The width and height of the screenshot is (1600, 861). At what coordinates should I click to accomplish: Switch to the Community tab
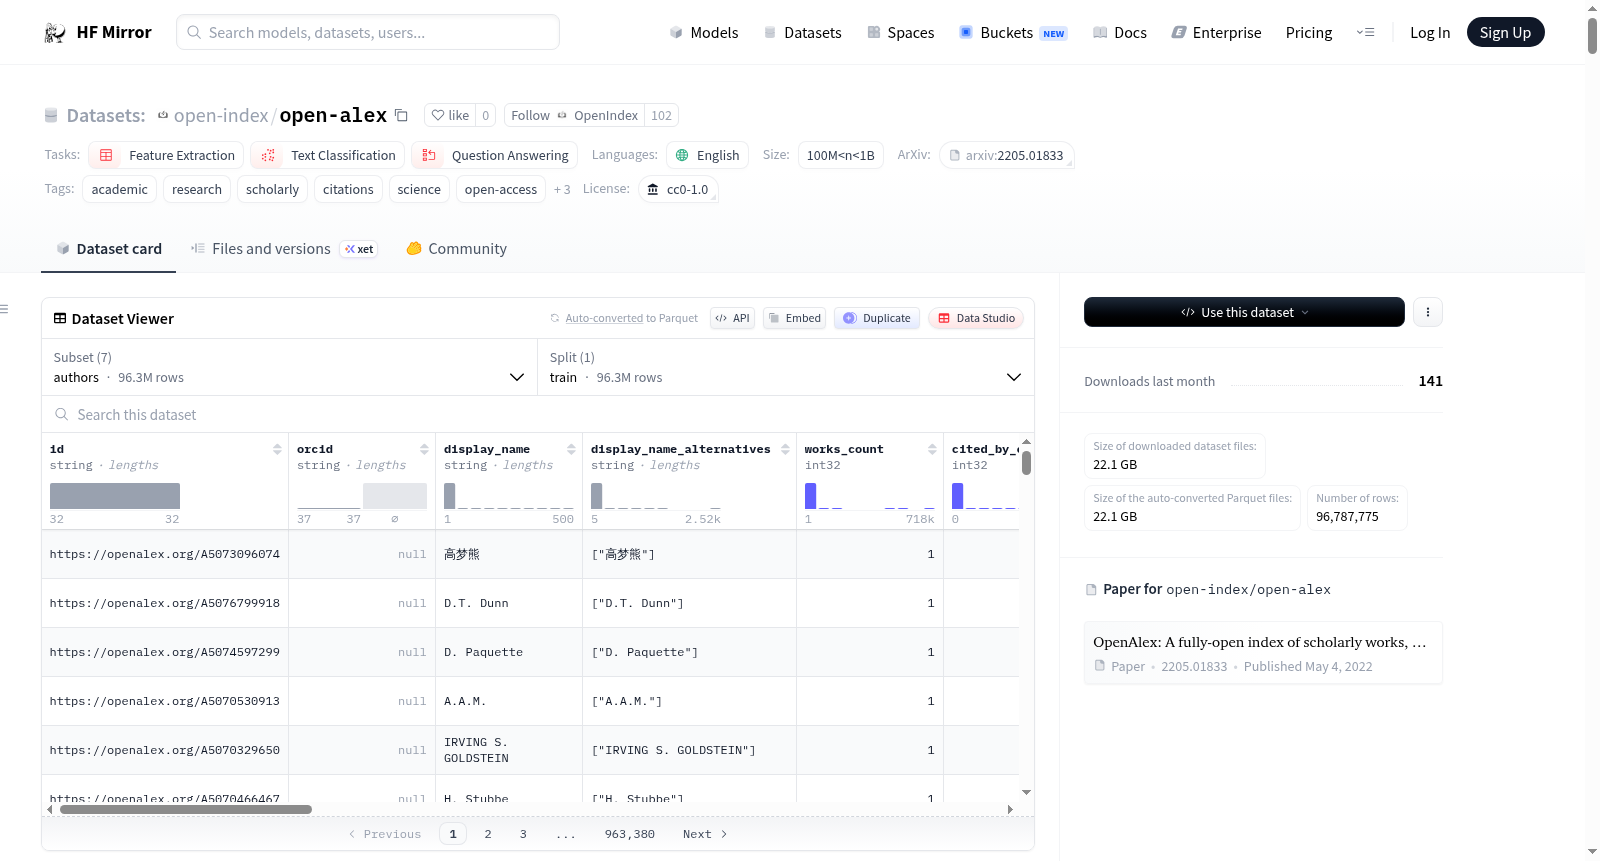point(456,249)
